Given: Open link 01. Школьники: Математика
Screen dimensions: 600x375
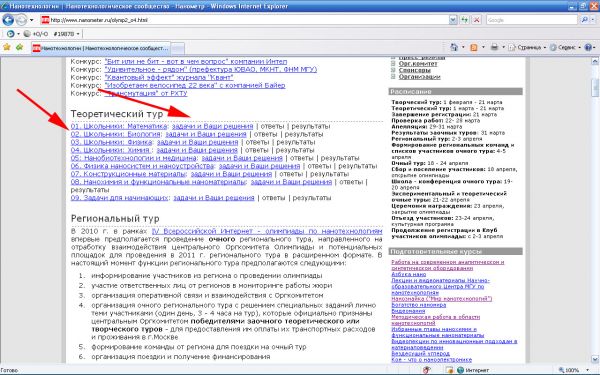Looking at the screenshot, I should tap(119, 126).
